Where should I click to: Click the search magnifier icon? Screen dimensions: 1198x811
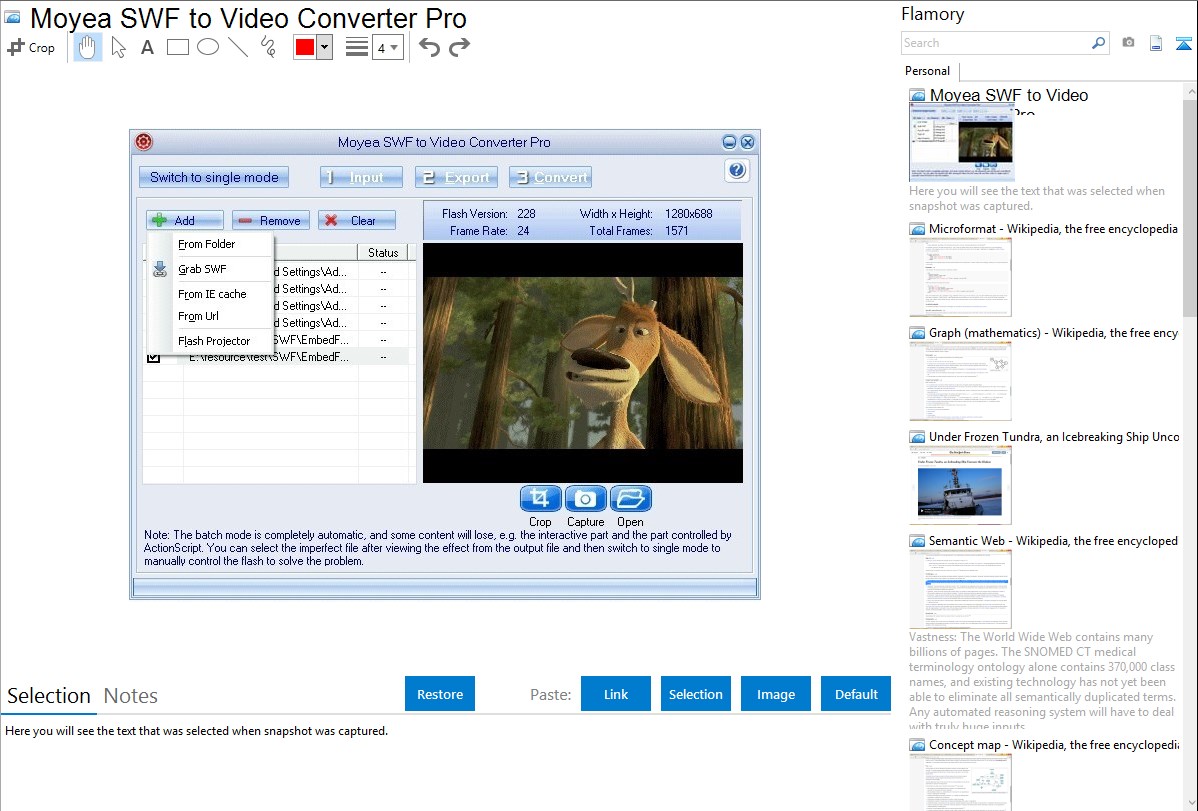1098,43
